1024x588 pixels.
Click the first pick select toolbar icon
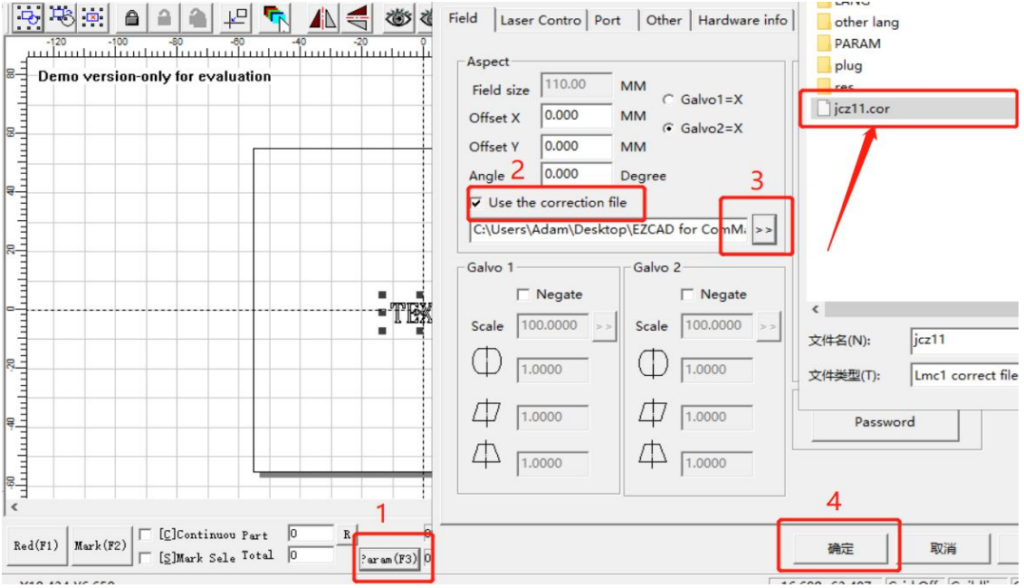(27, 17)
